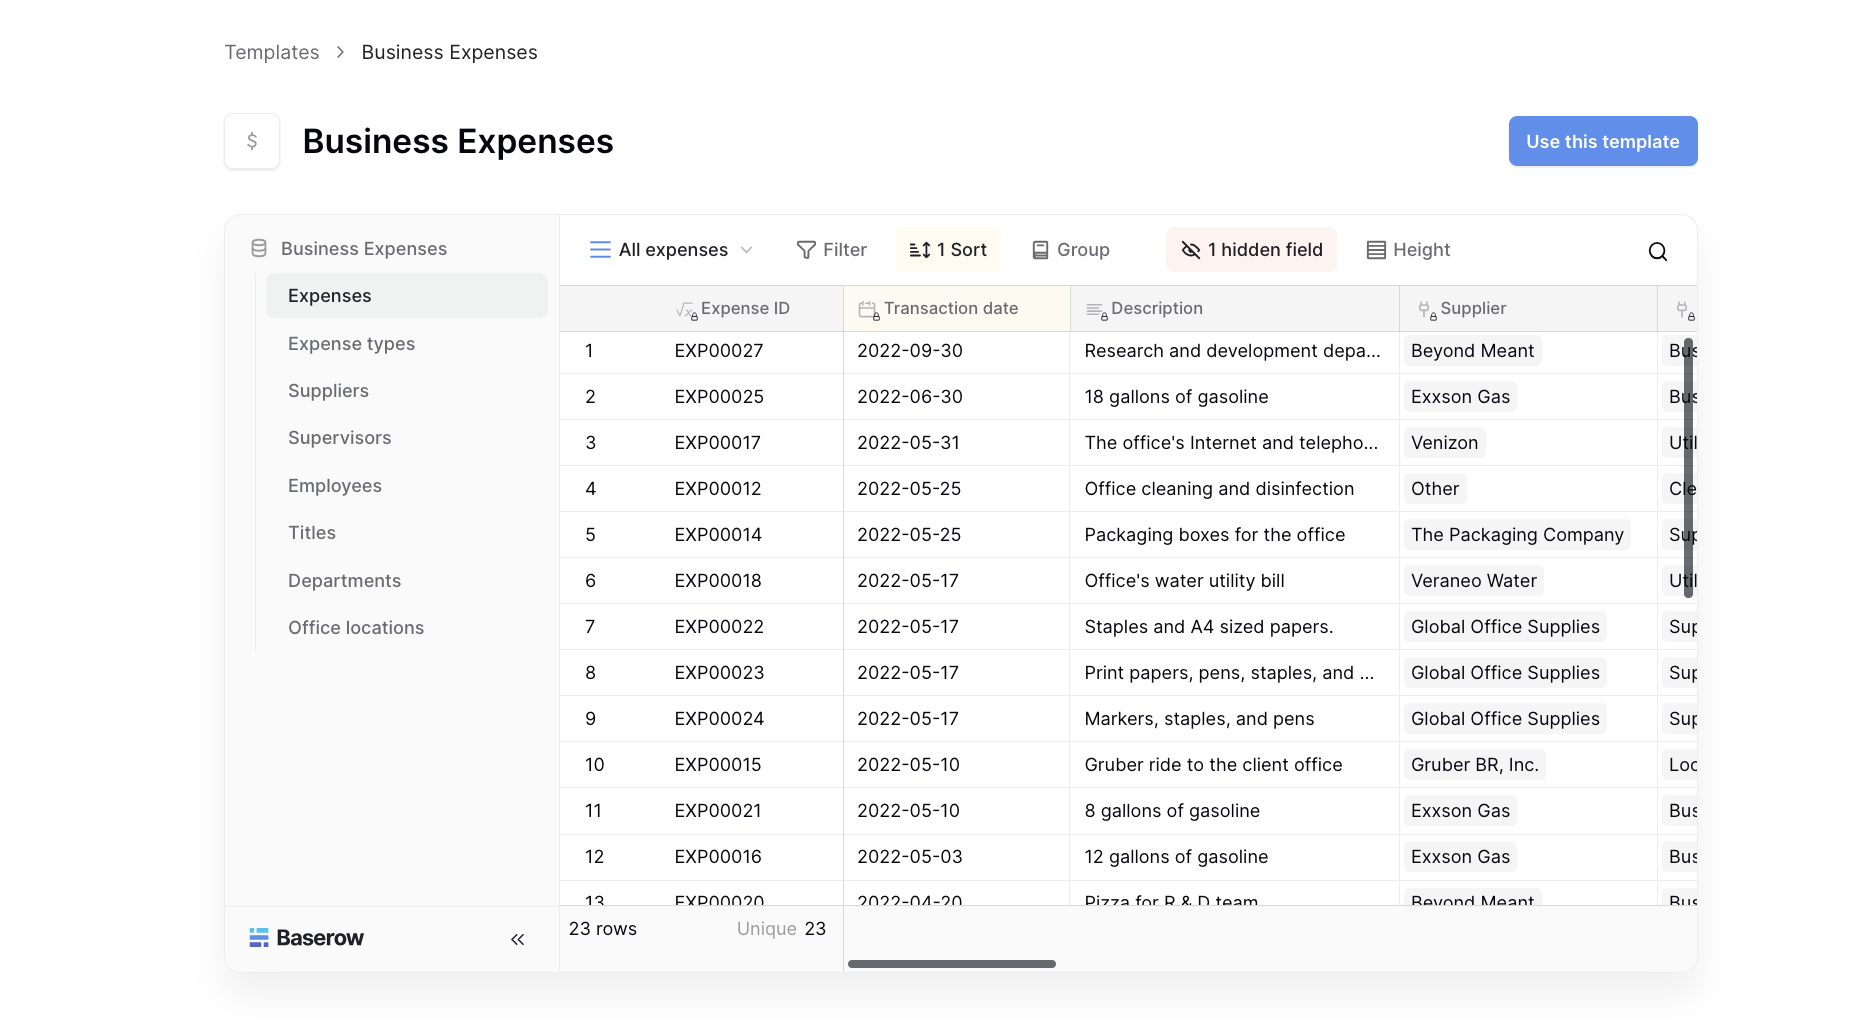
Task: Select Markers, staples, and pens cell
Action: (1235, 719)
